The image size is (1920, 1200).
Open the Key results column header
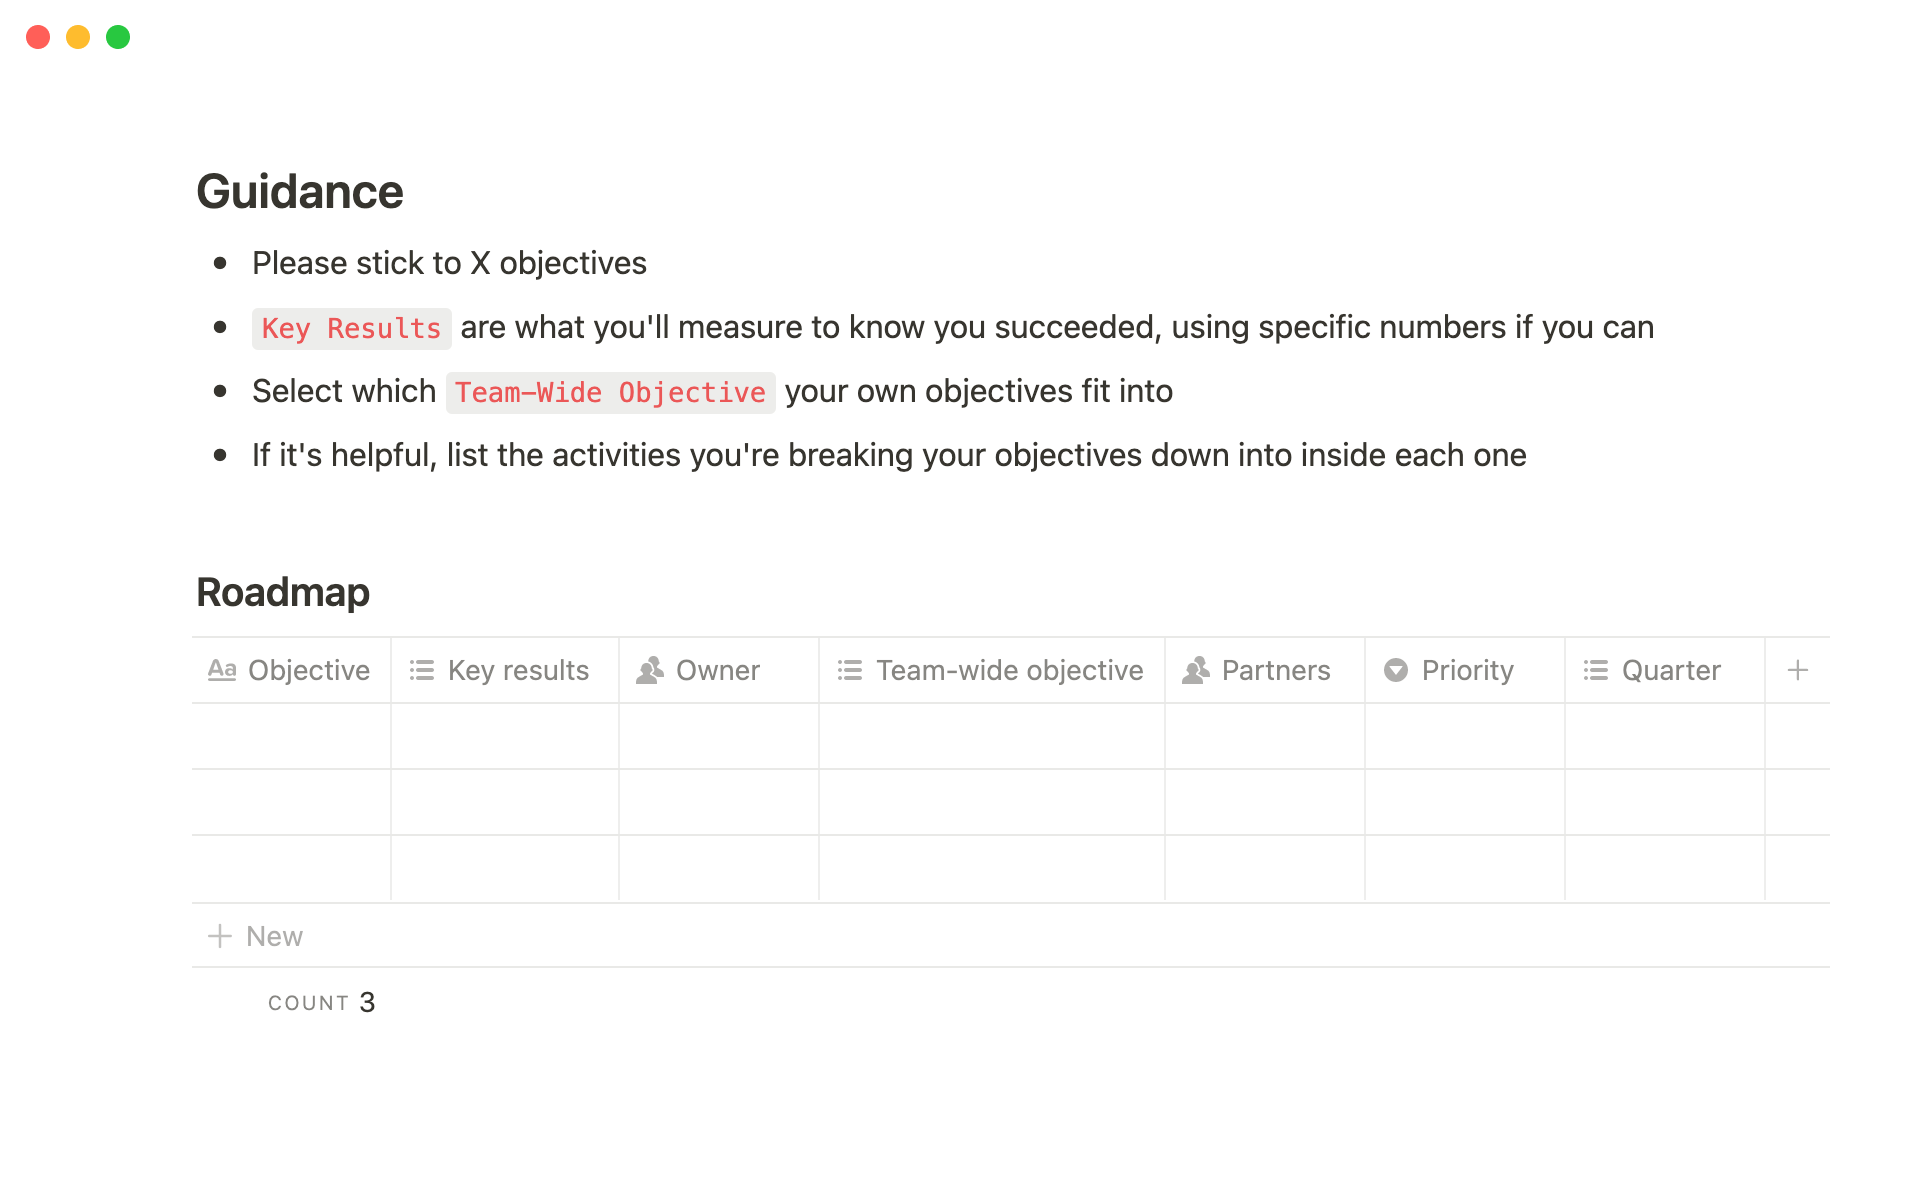(x=518, y=670)
